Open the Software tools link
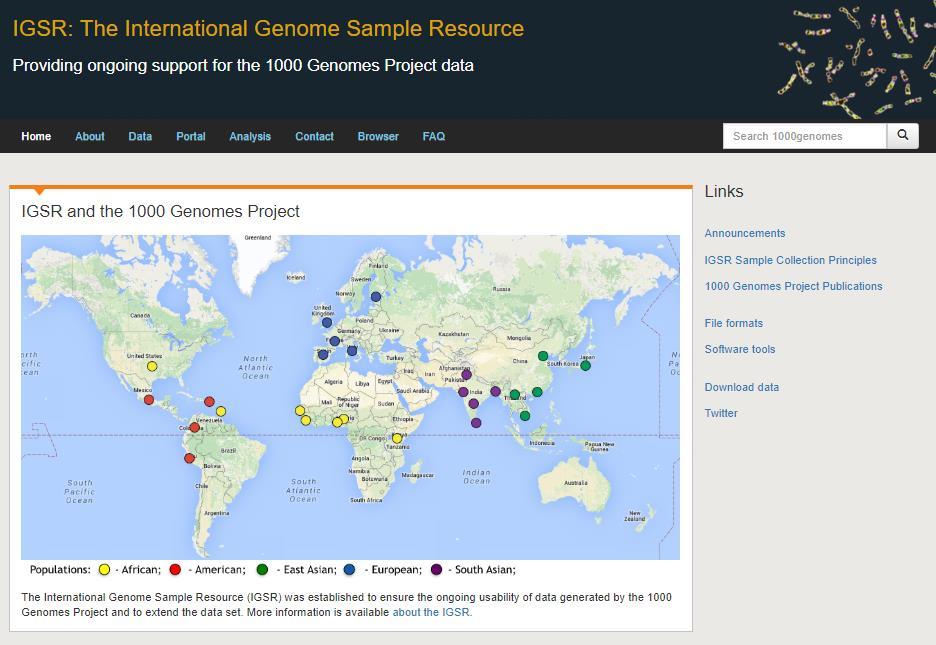This screenshot has height=645, width=936. [740, 350]
